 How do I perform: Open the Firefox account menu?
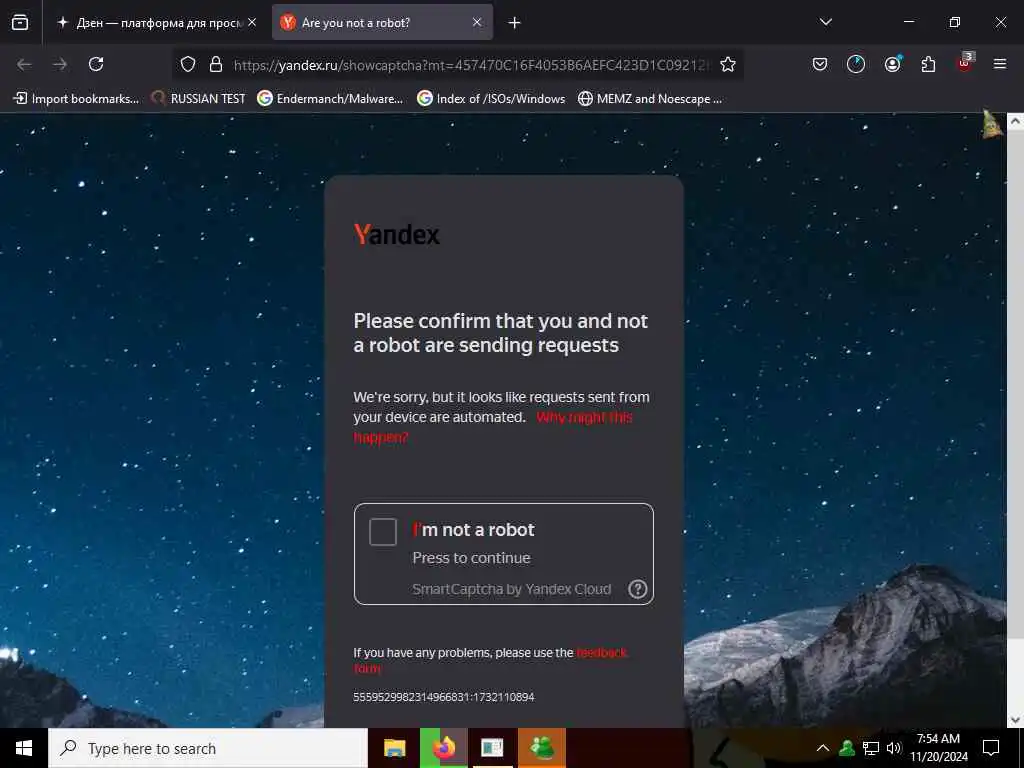coord(892,64)
